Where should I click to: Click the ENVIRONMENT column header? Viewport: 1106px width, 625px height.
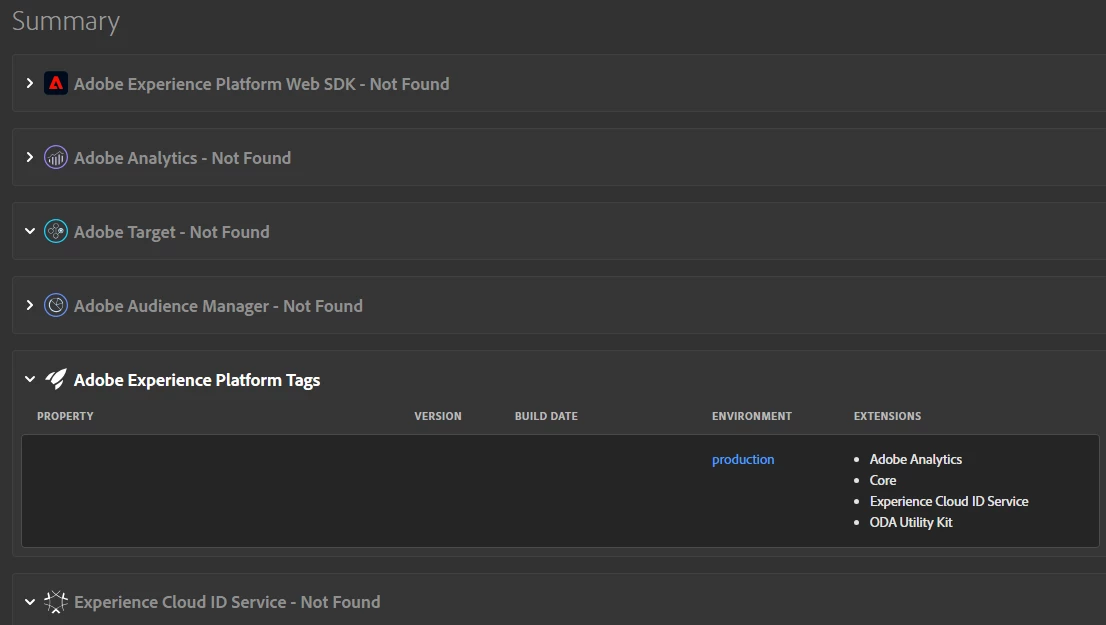point(752,416)
